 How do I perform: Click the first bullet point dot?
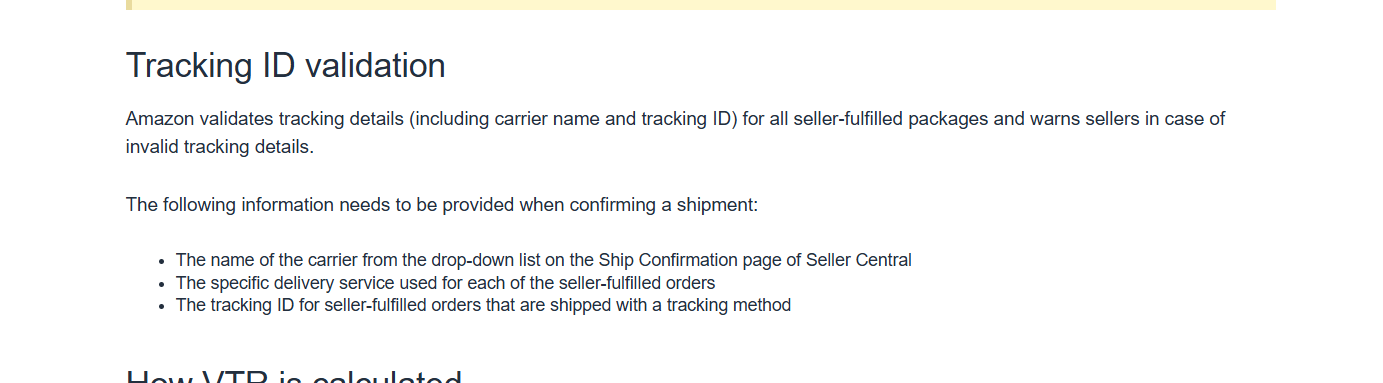(x=161, y=262)
